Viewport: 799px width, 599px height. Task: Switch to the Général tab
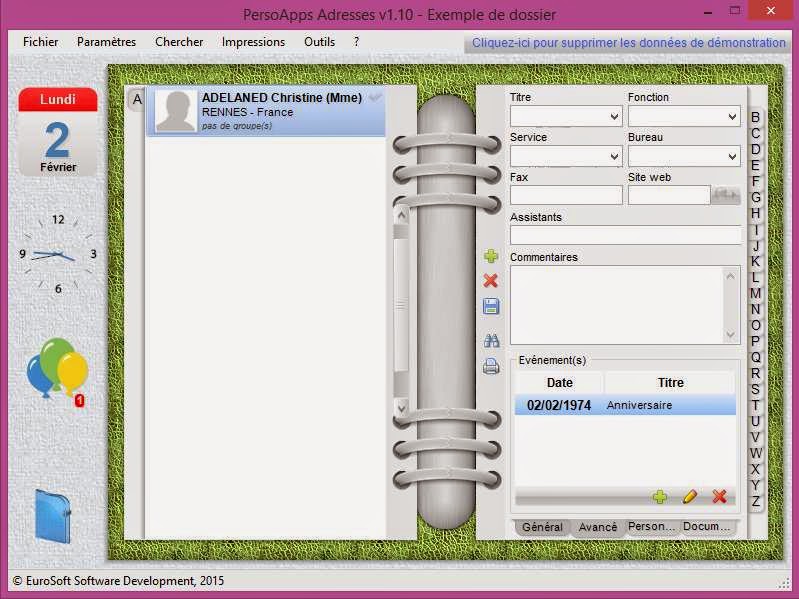tap(542, 527)
